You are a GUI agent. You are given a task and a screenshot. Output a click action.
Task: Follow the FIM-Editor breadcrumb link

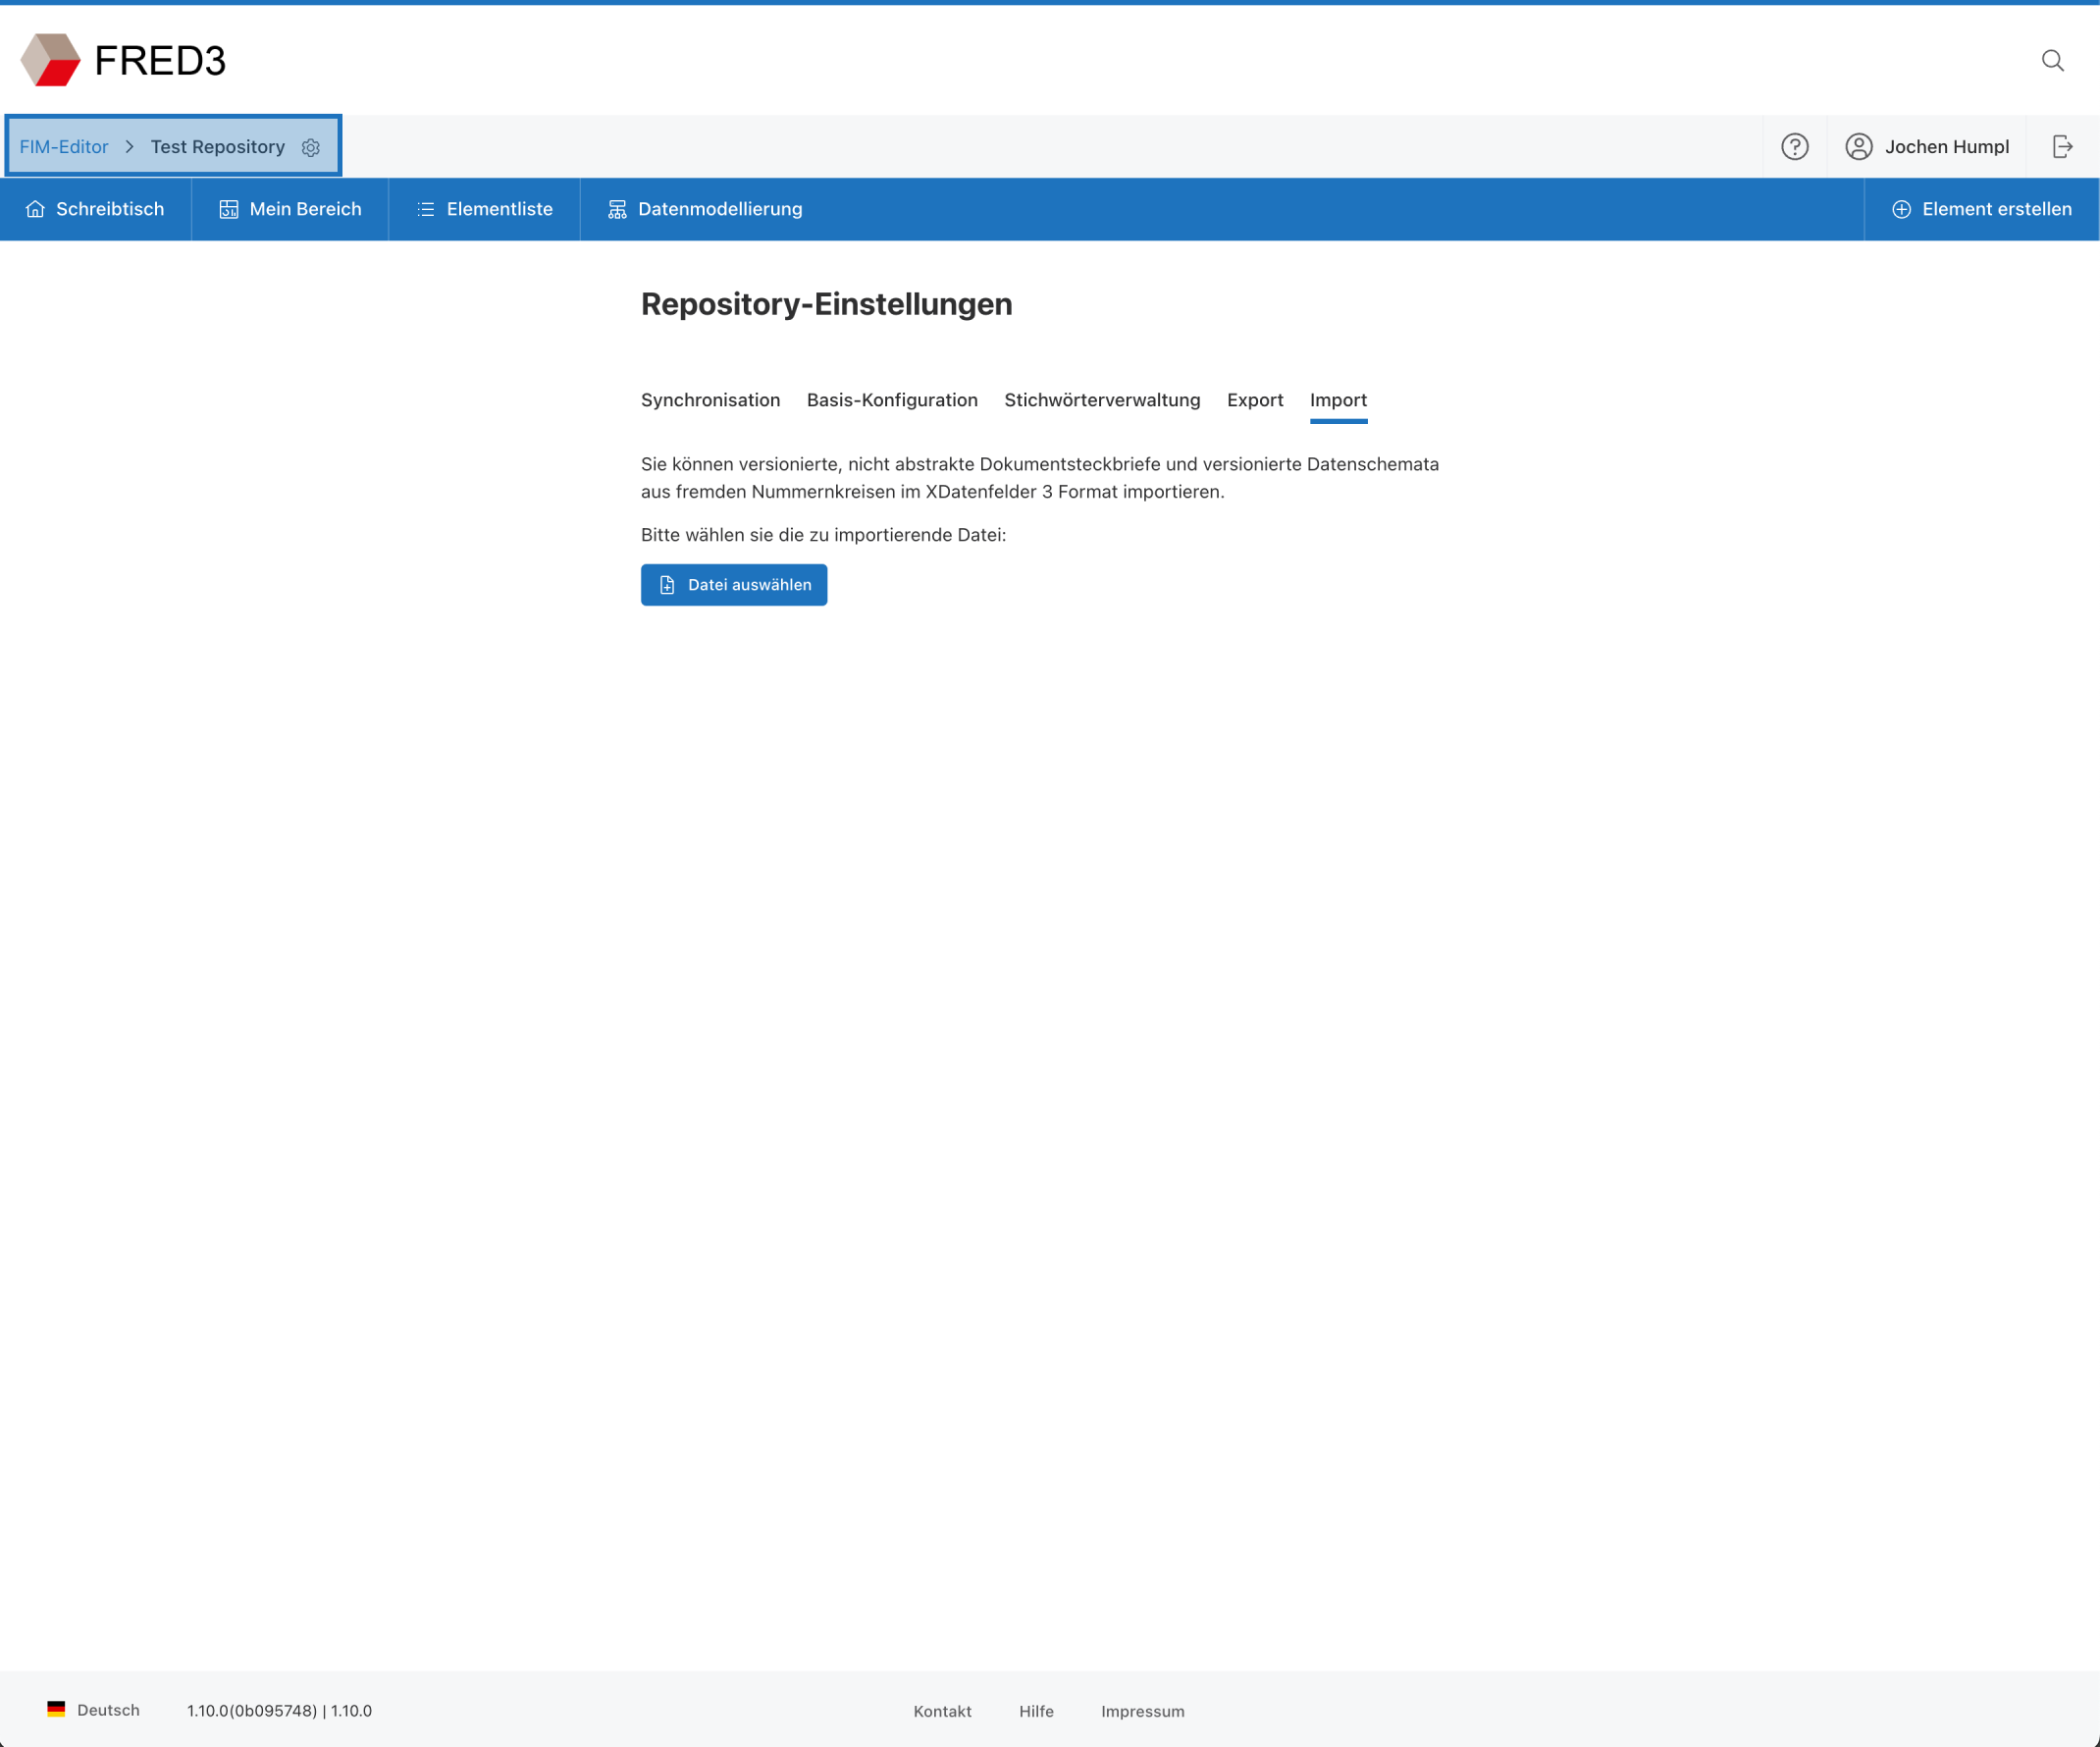(64, 147)
